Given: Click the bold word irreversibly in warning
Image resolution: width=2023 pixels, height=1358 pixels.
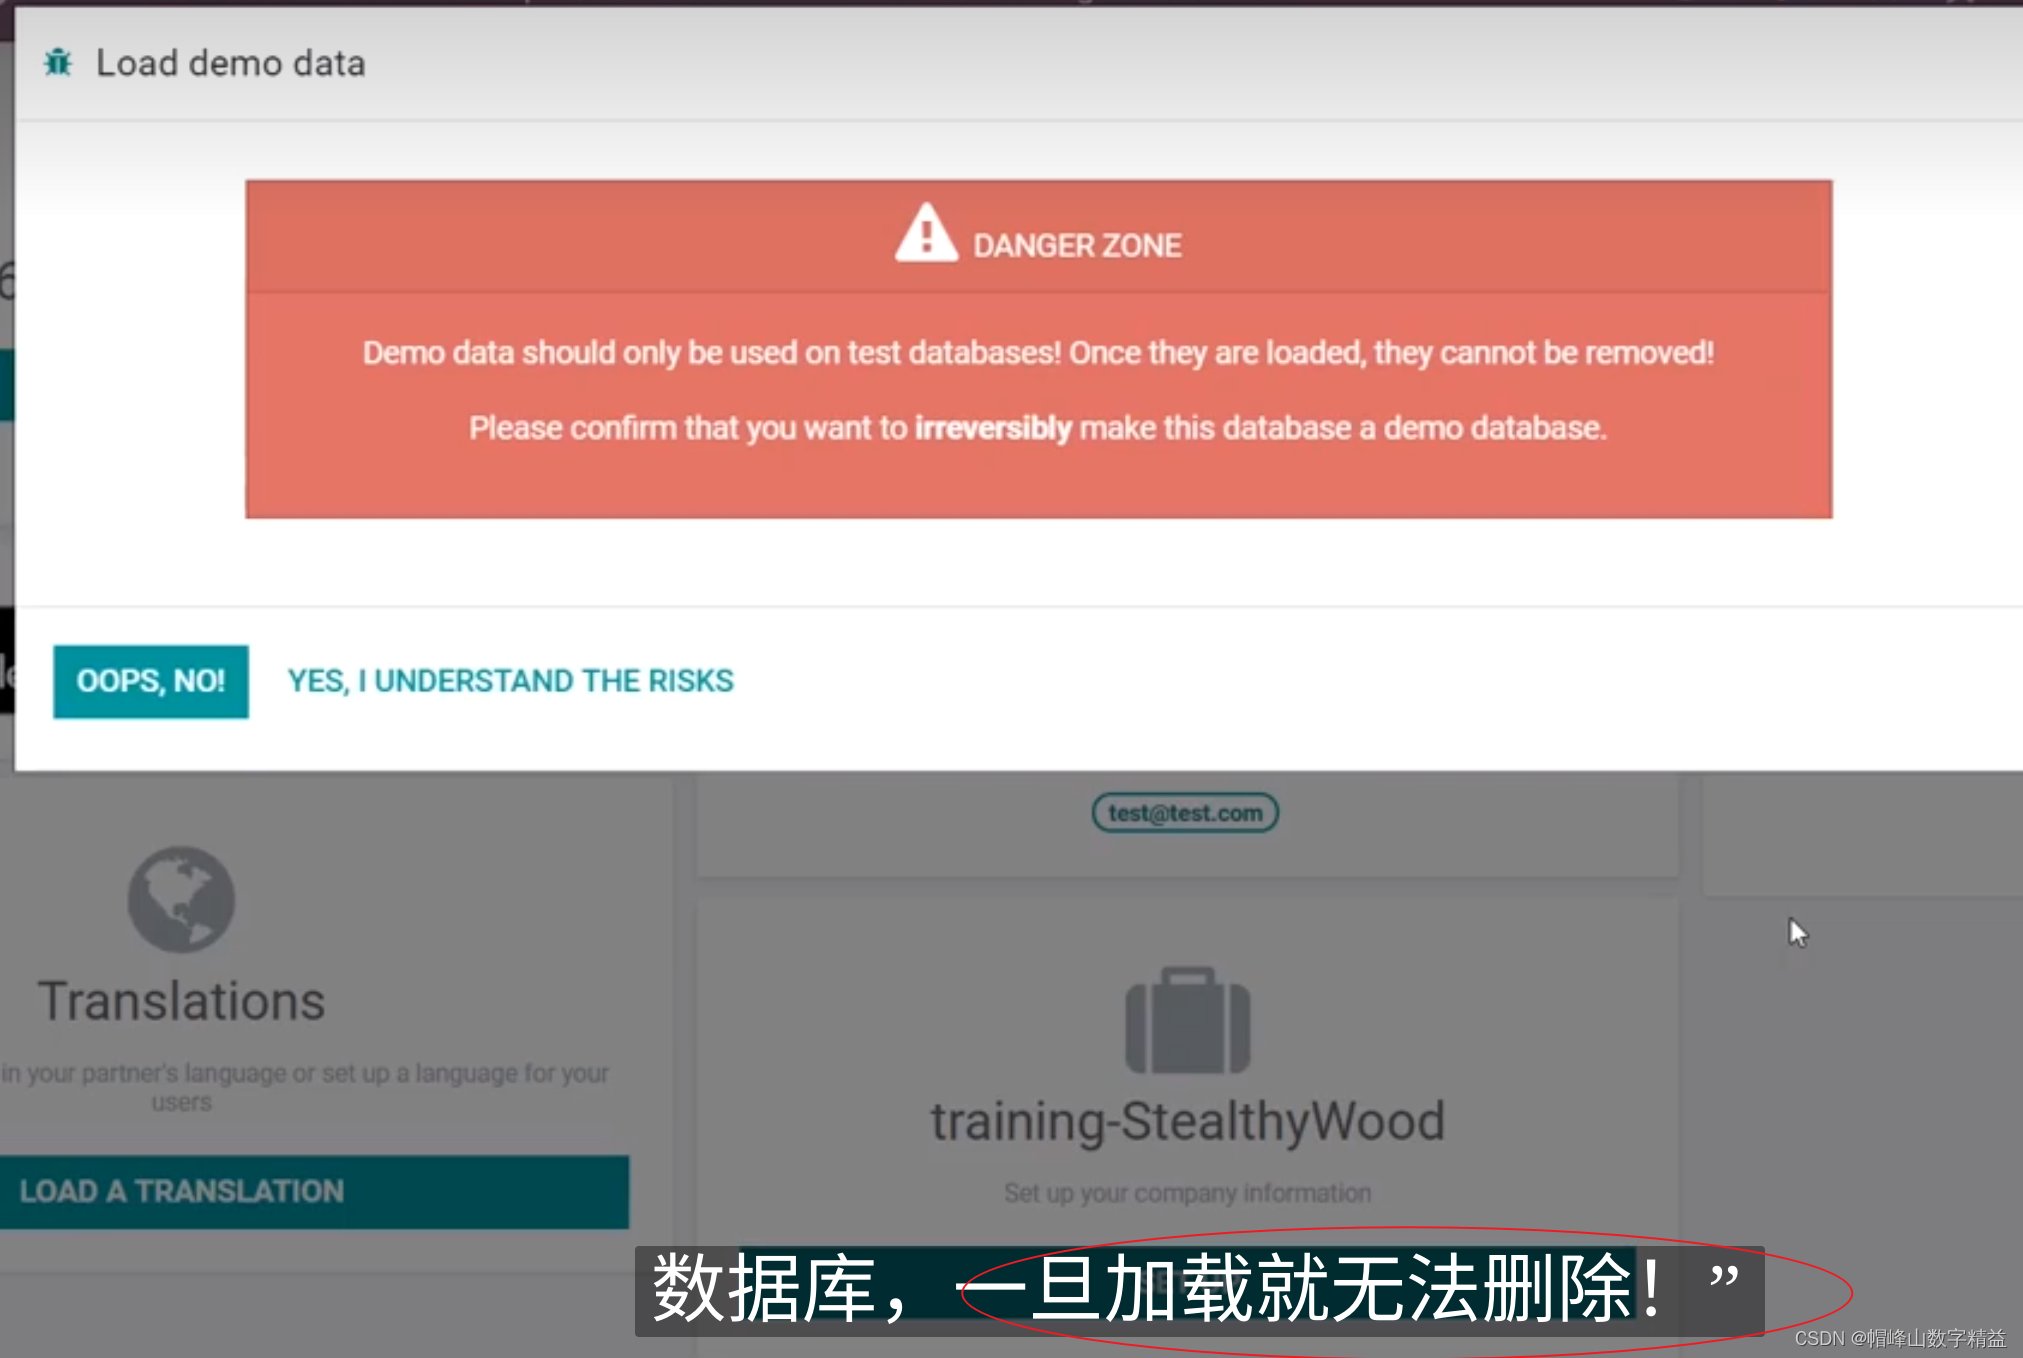Looking at the screenshot, I should tap(993, 428).
